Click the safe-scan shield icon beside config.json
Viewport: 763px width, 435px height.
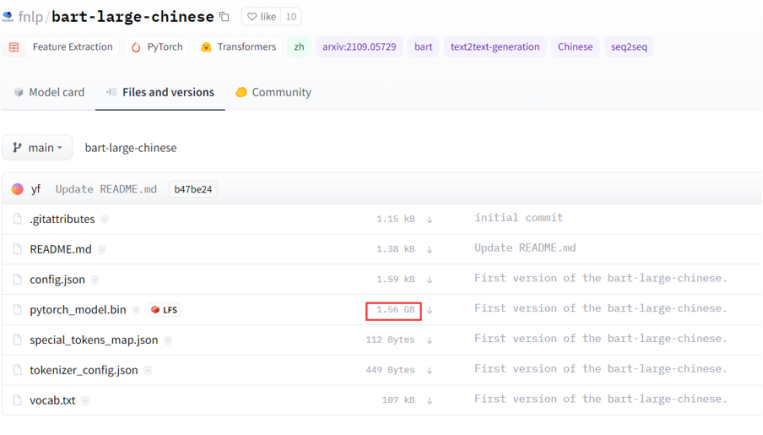(x=95, y=280)
